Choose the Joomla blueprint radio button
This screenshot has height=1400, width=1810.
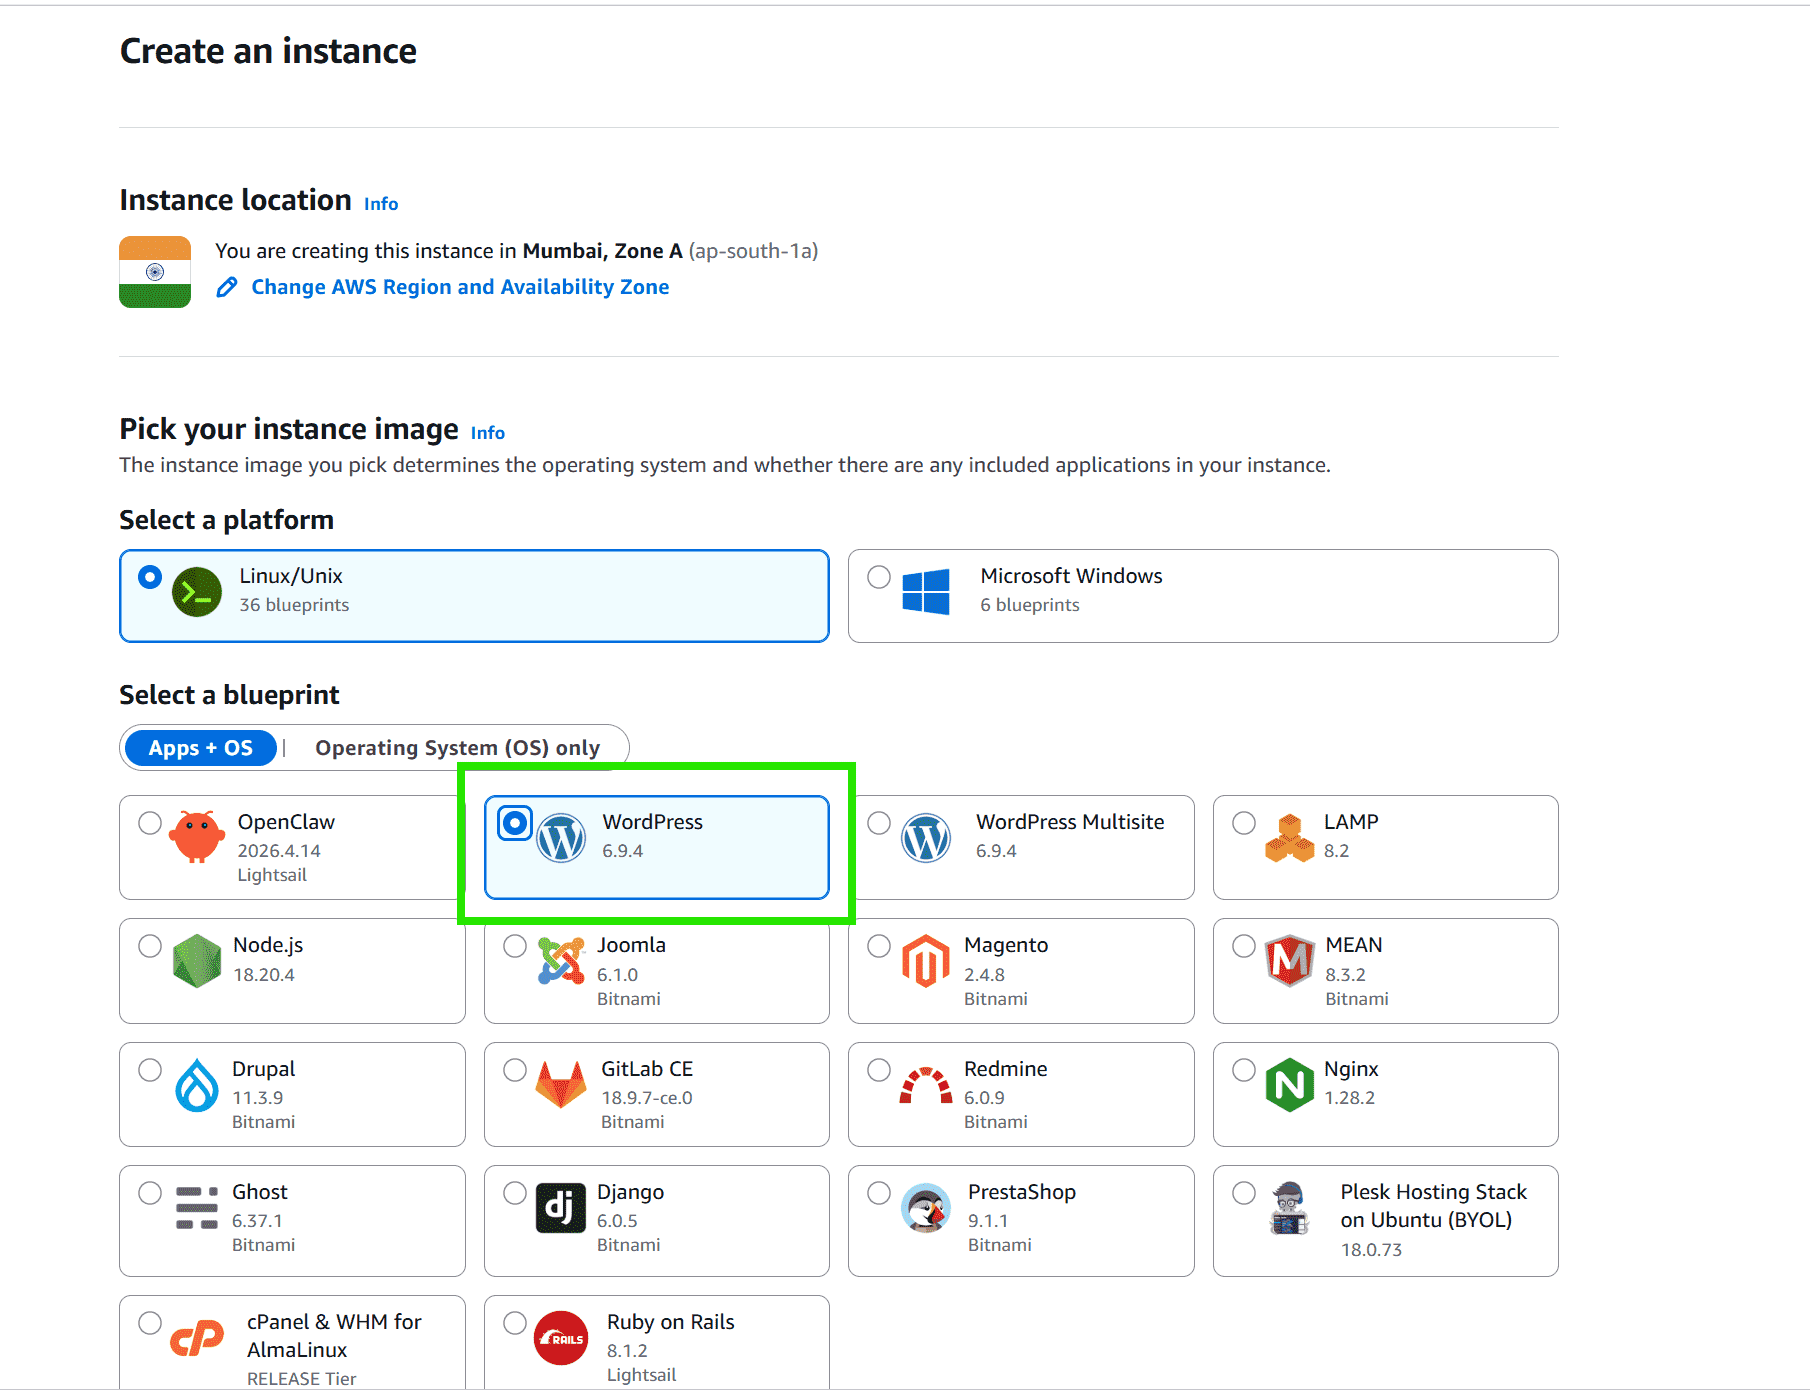point(515,946)
